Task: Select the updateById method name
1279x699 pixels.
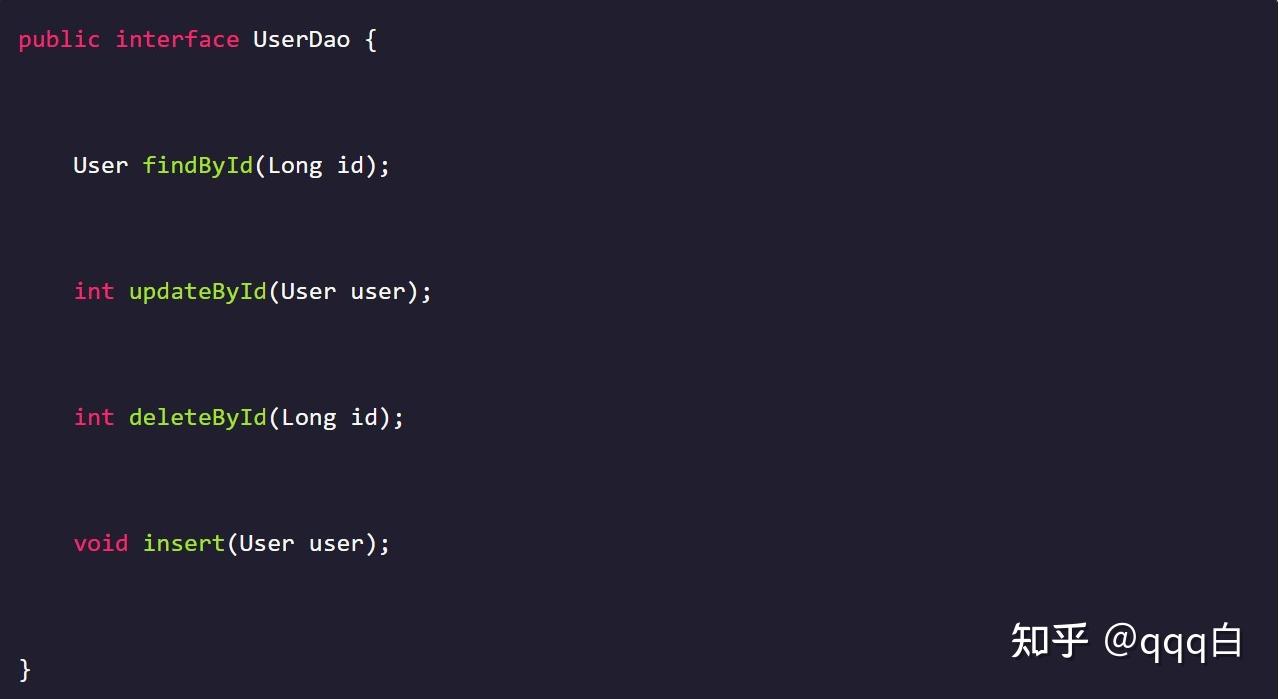Action: tap(198, 291)
